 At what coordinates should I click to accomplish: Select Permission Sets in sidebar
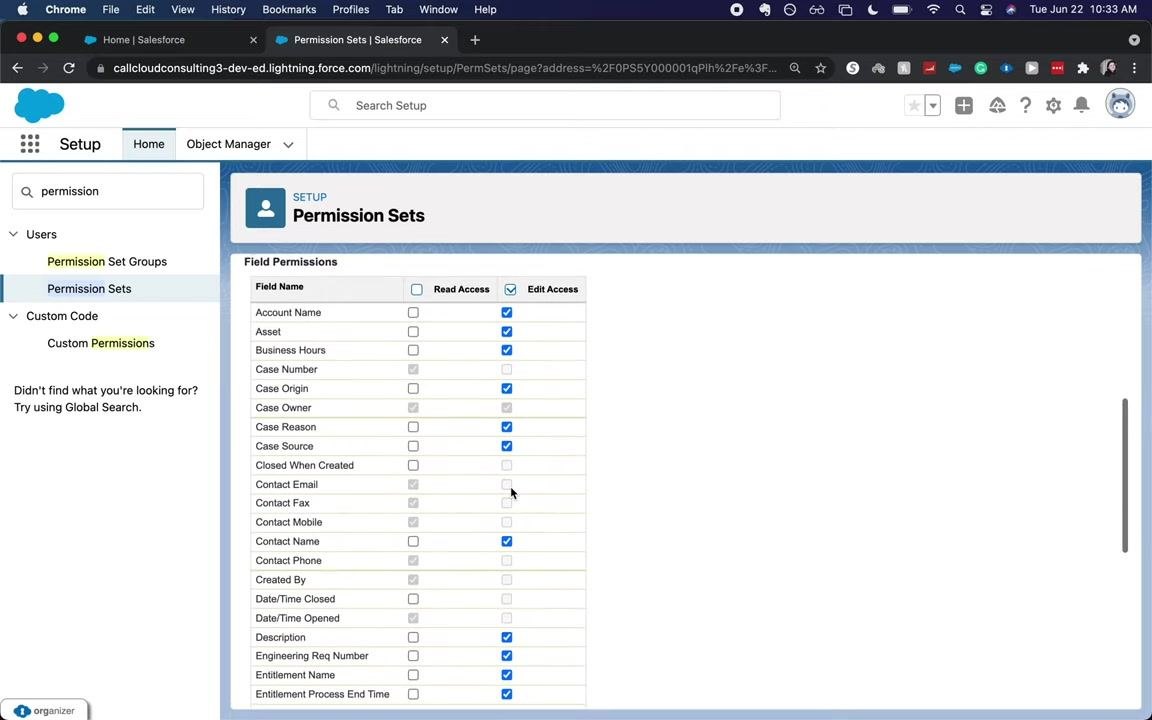[90, 289]
